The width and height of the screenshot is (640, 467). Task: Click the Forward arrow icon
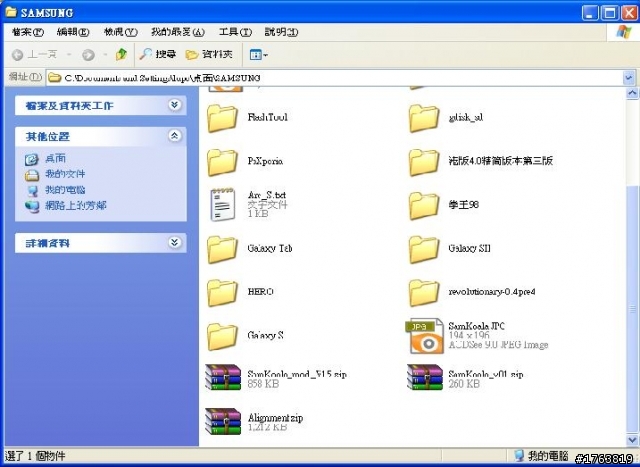point(88,55)
